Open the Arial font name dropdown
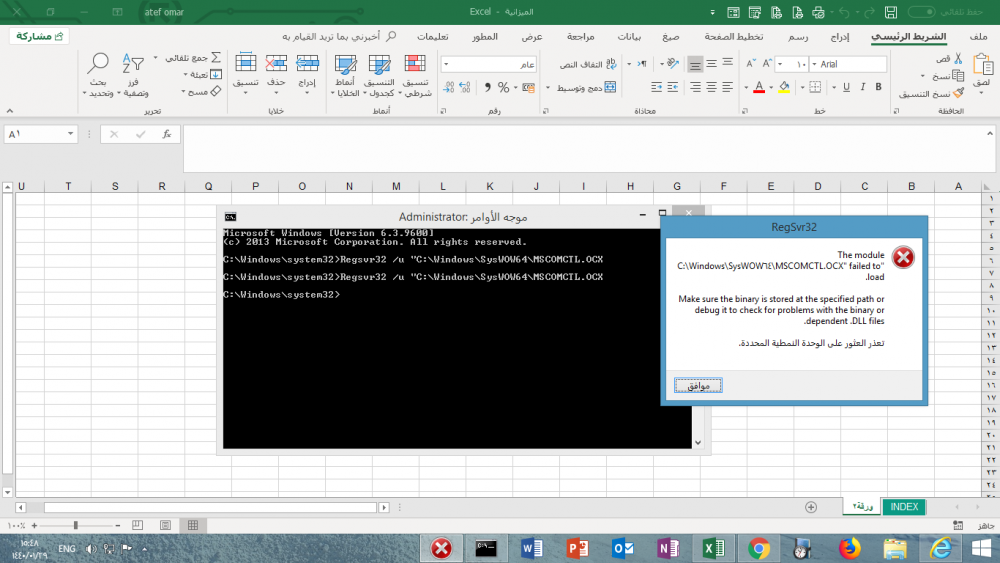 [814, 64]
